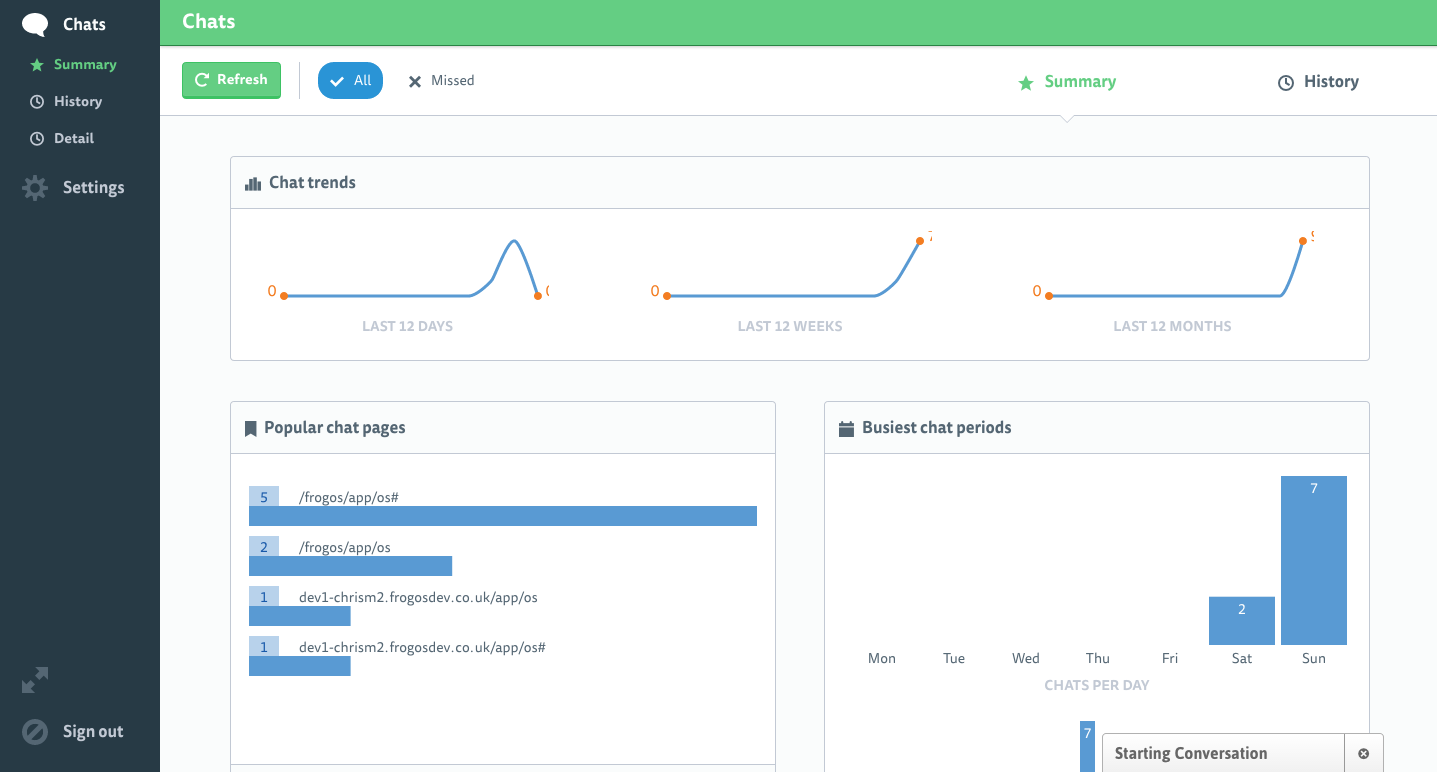The height and width of the screenshot is (772, 1437).
Task: Click the /frogos/app/os# page bar
Action: 503,516
